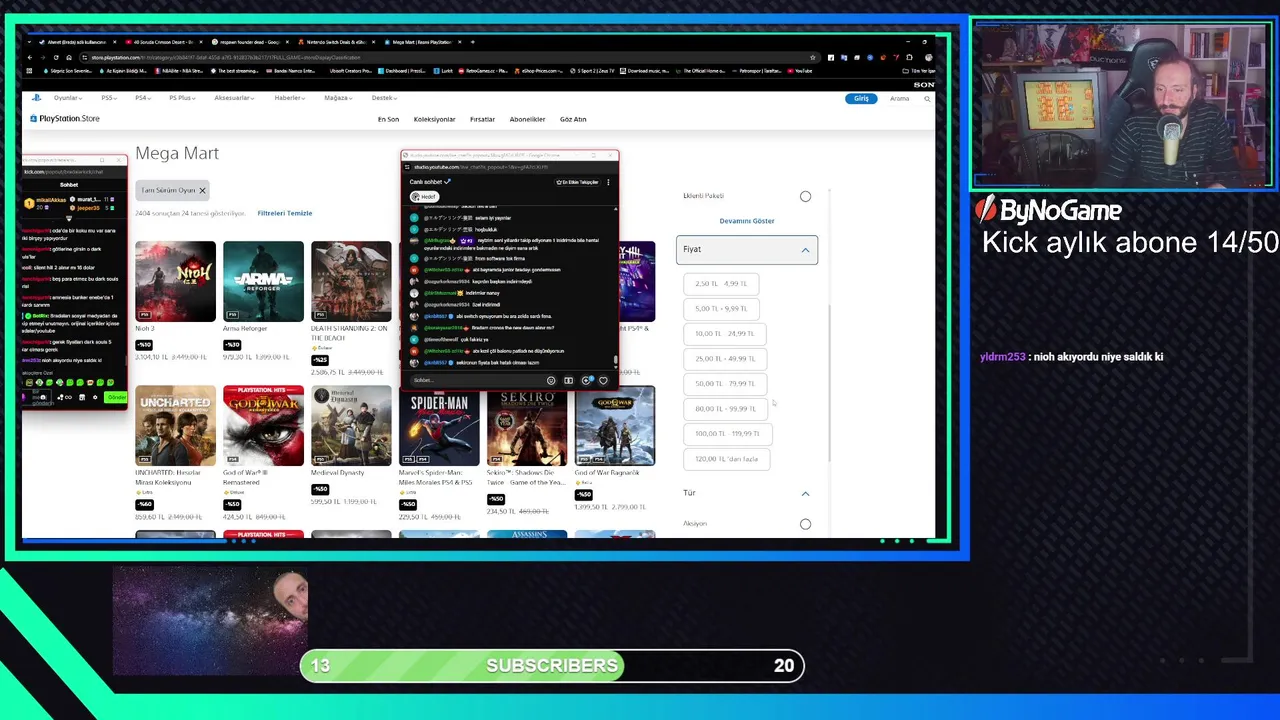Open the Nioh 3 game thumbnail
Viewport: 1280px width, 720px height.
click(x=175, y=281)
